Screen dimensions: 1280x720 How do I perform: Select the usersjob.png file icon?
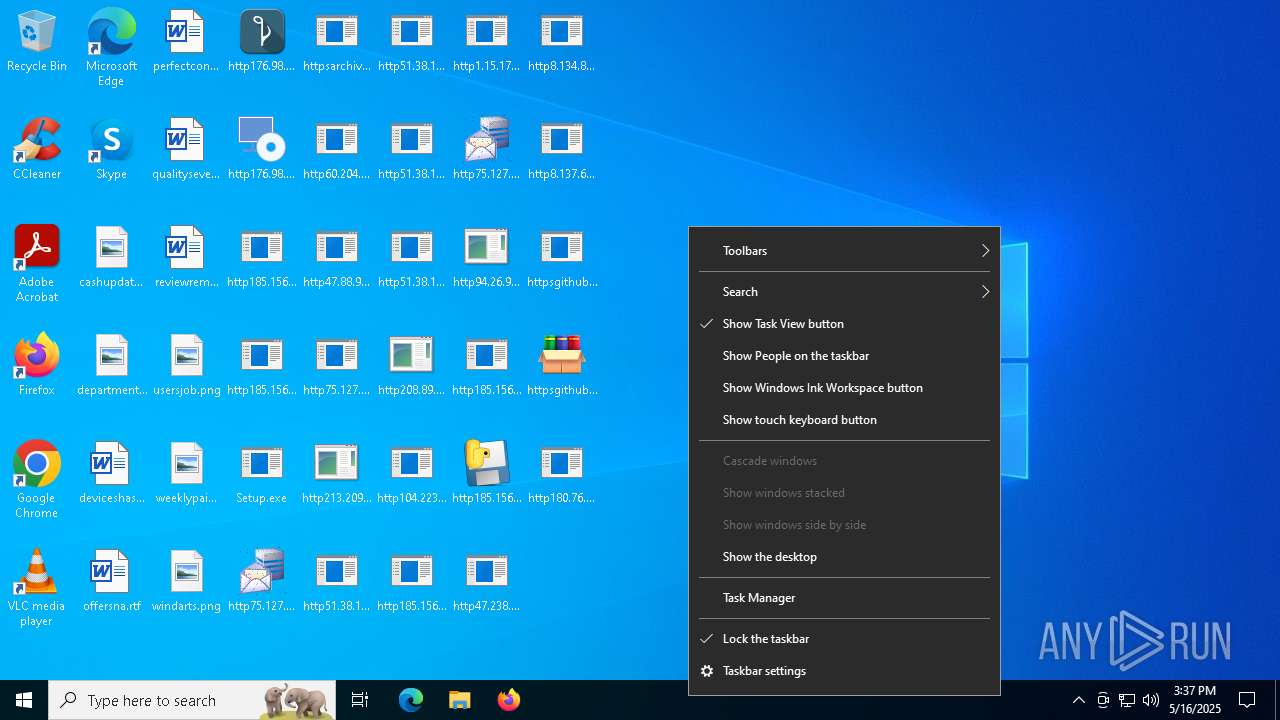click(186, 366)
